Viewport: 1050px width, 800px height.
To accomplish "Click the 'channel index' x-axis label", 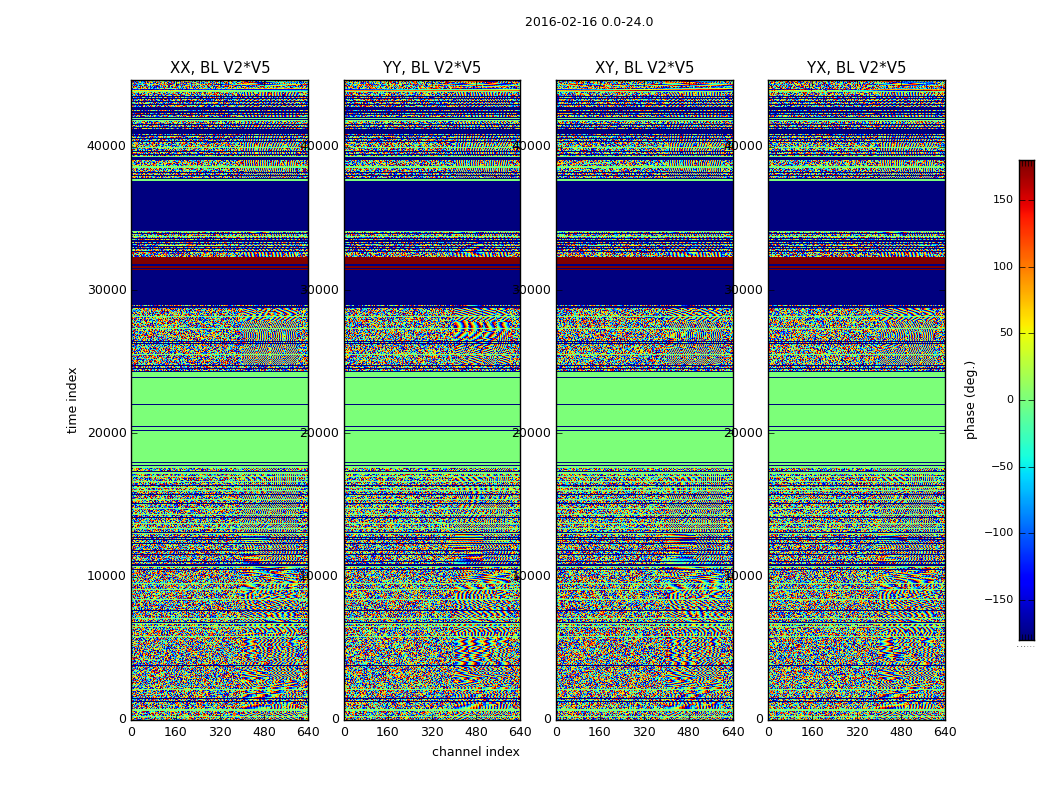I will coord(475,752).
